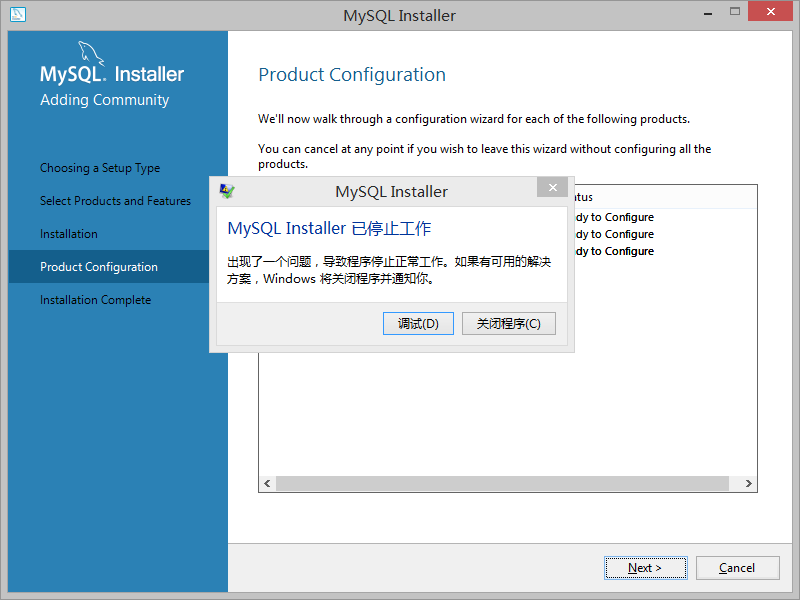The width and height of the screenshot is (800, 600).
Task: Select the Installation step
Action: [x=69, y=234]
